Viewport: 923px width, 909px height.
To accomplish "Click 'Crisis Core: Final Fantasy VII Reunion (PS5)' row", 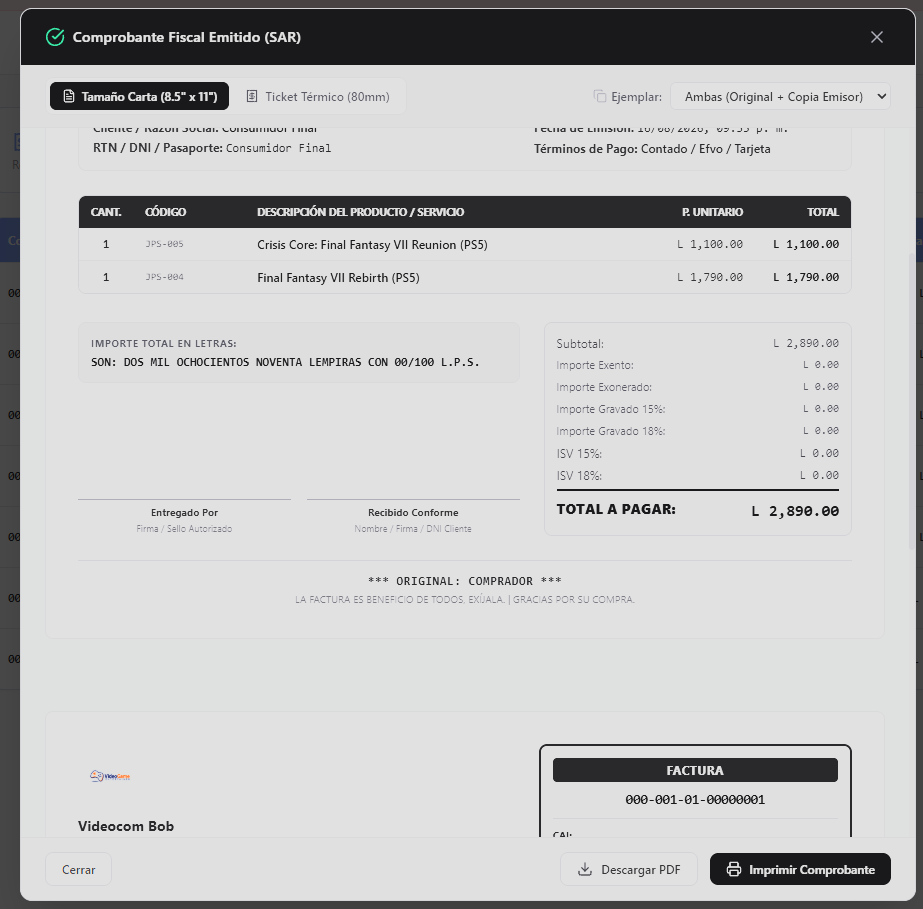I will (465, 244).
